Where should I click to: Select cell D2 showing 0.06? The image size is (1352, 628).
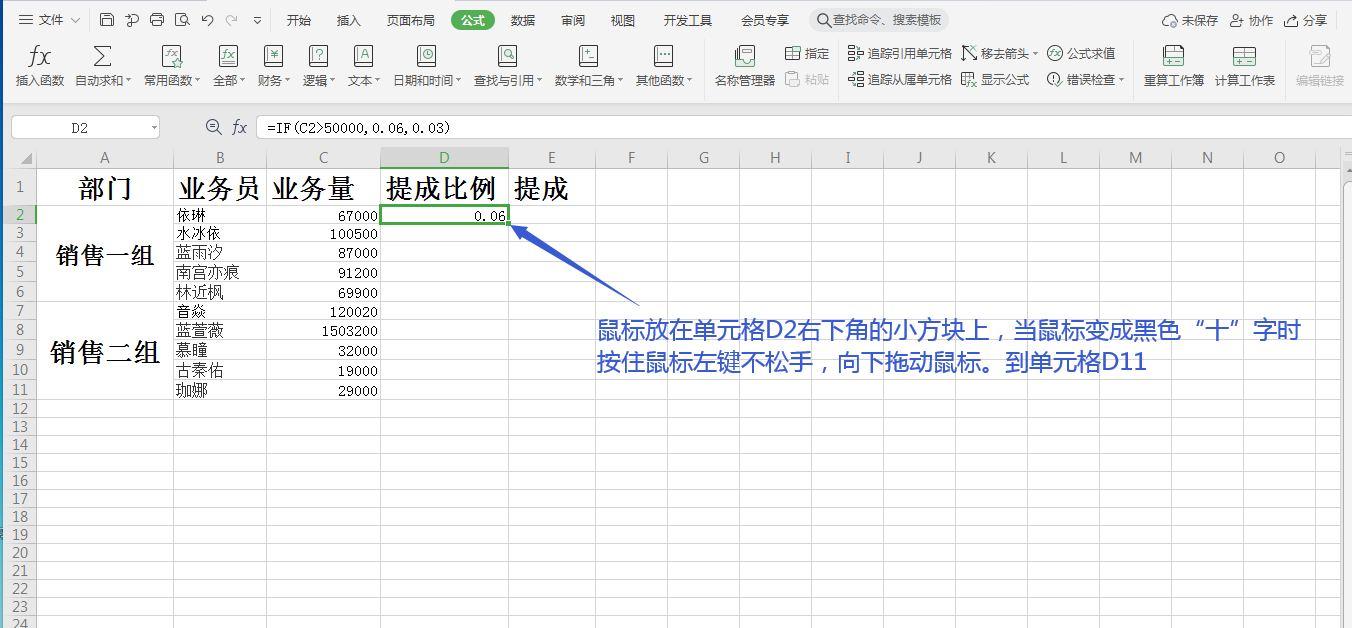point(444,215)
